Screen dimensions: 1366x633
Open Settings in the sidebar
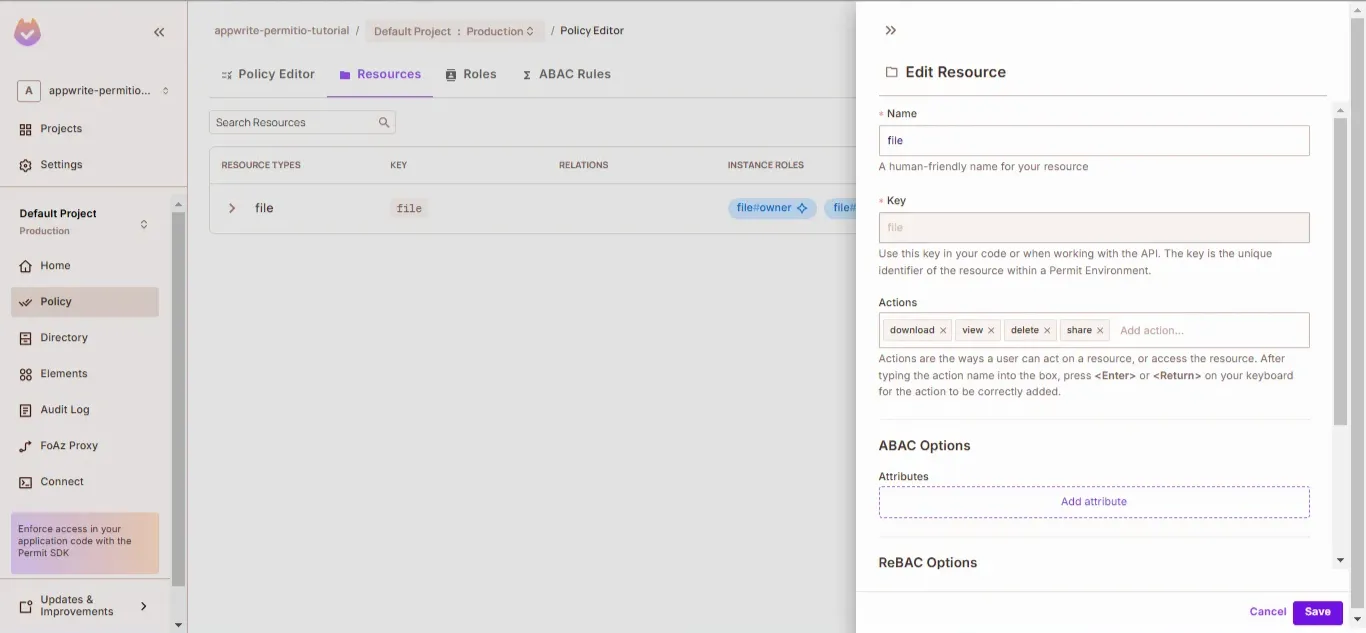(x=61, y=165)
